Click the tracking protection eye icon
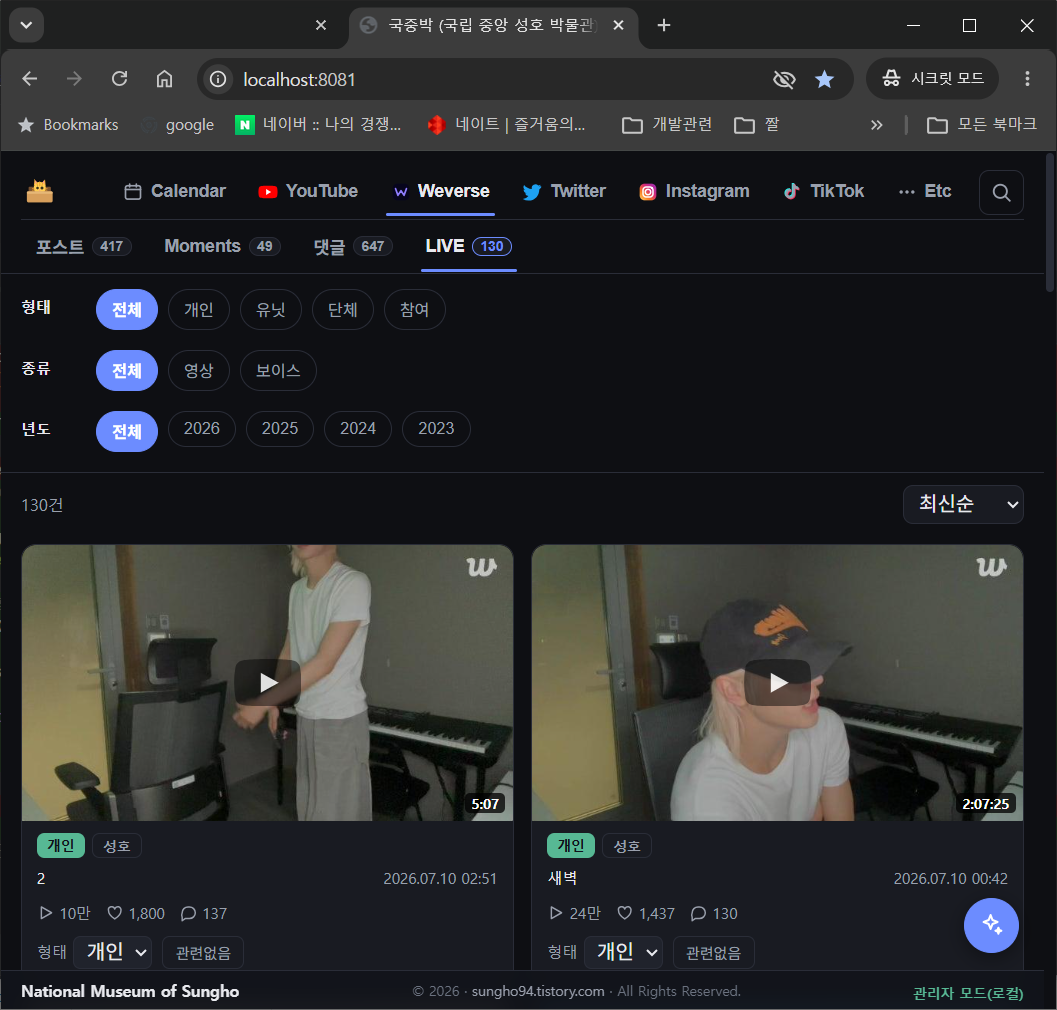Screen dimensions: 1057x1010 click(x=784, y=80)
